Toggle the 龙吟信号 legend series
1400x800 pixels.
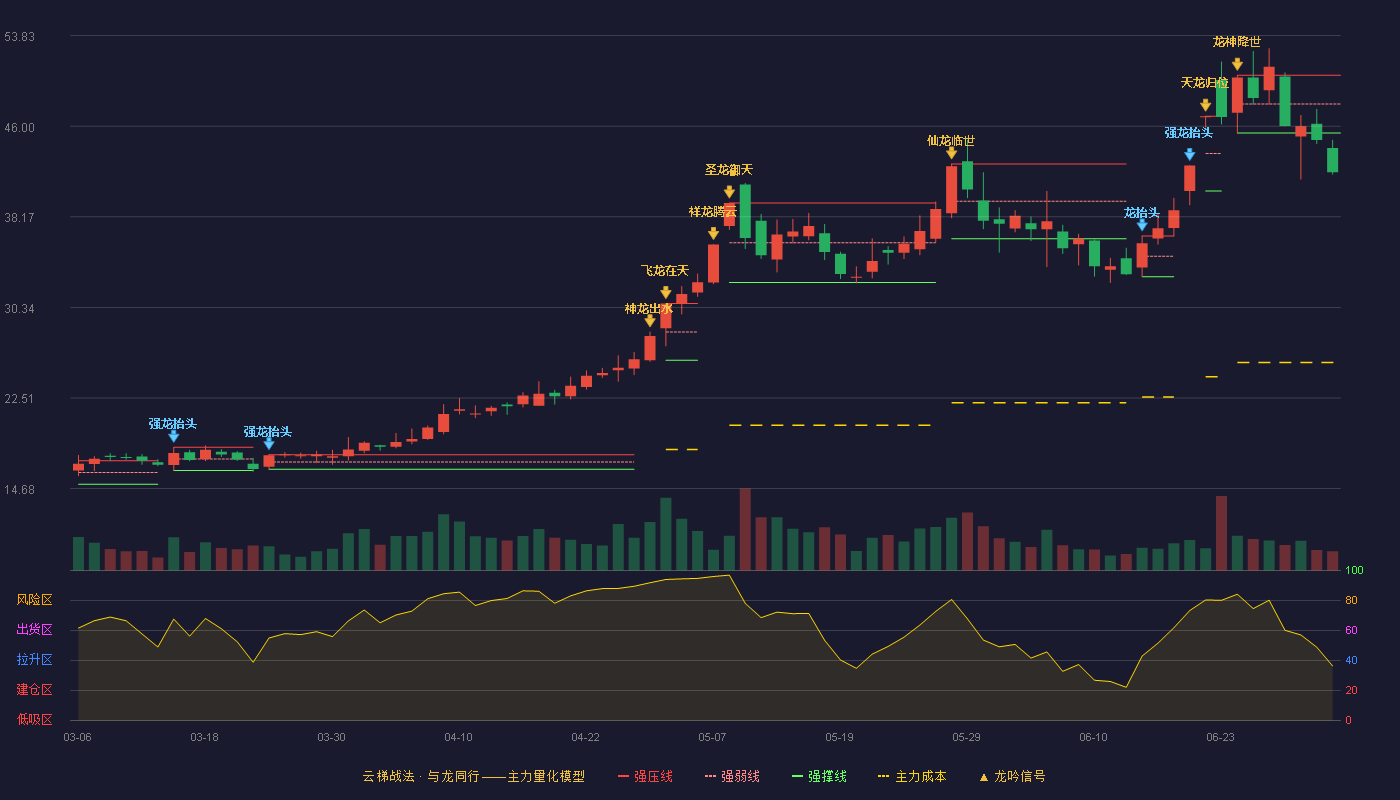[x=1012, y=776]
